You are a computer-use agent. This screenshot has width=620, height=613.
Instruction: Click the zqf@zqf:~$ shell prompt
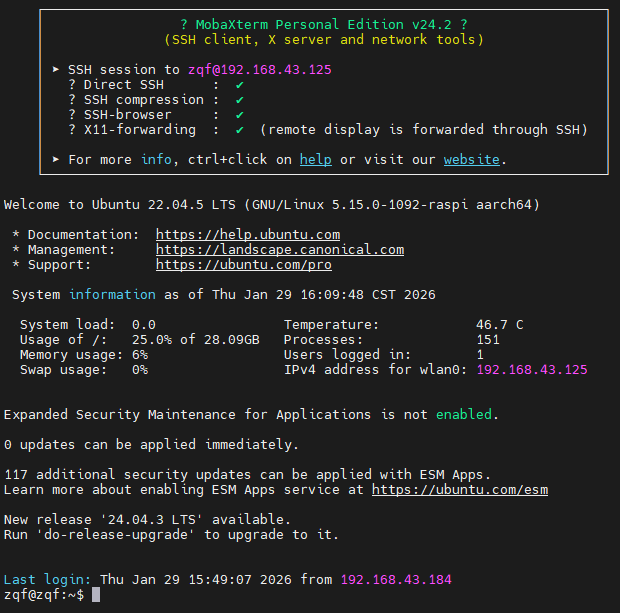pos(44,595)
